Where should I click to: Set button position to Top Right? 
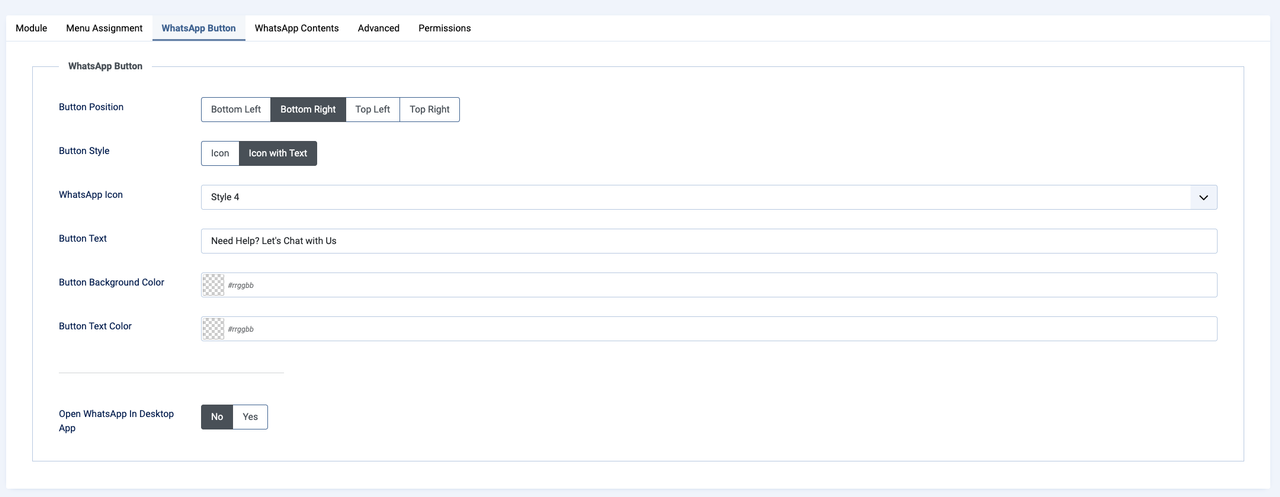pyautogui.click(x=429, y=109)
